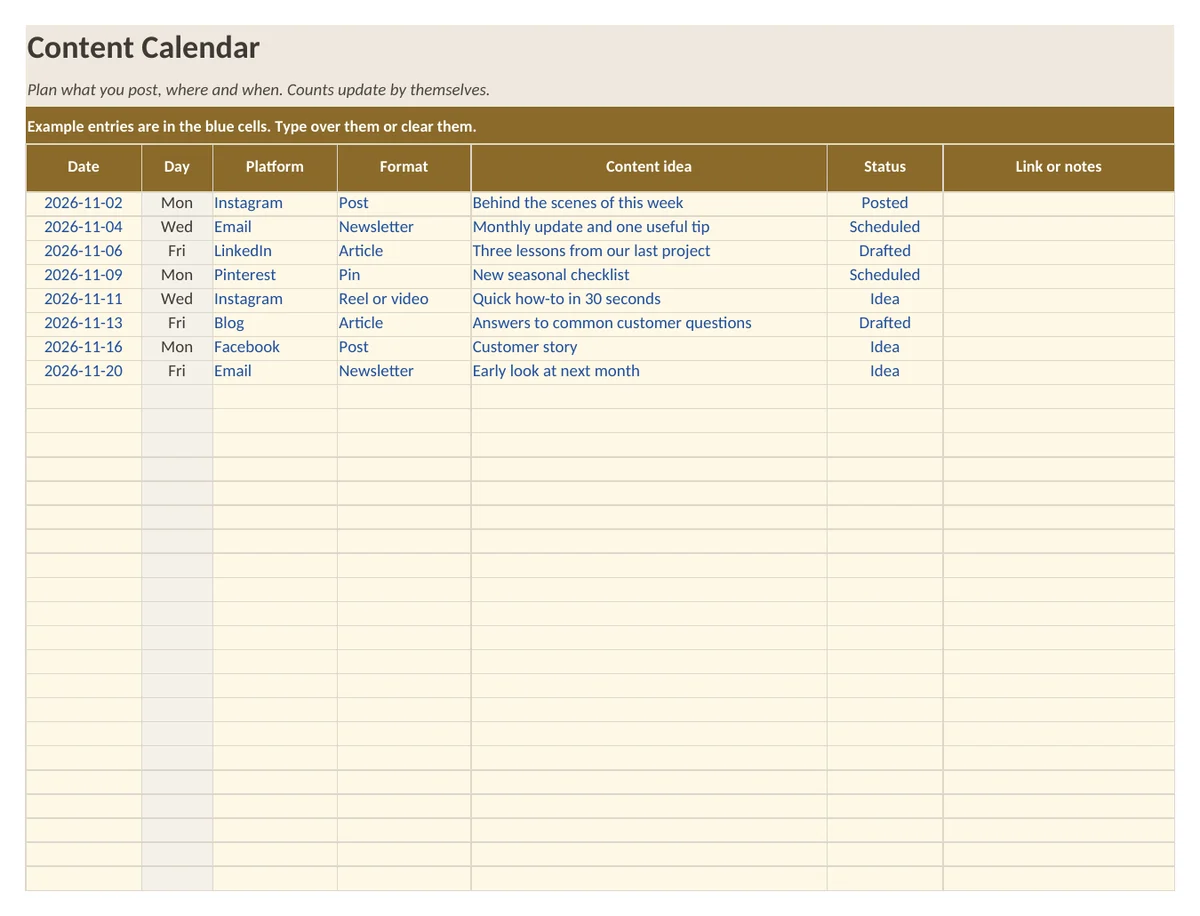This screenshot has width=1200, height=916.
Task: Select date cell 2026-11-09
Action: point(84,275)
